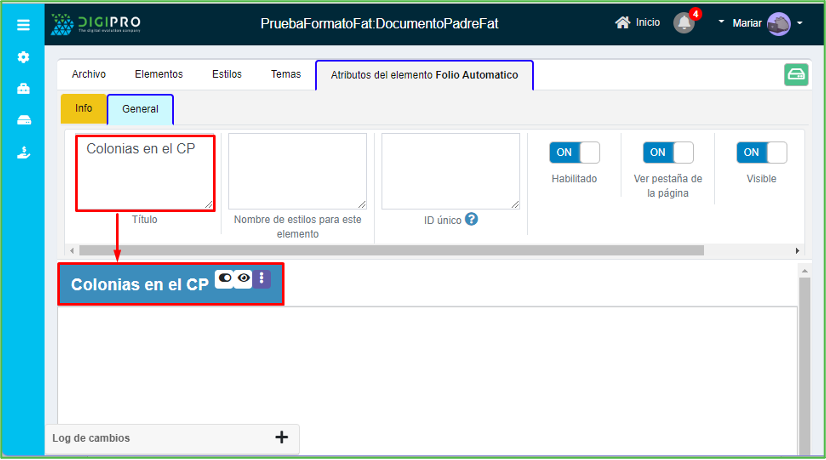The width and height of the screenshot is (826, 460).
Task: Click the Título text field
Action: (145, 172)
